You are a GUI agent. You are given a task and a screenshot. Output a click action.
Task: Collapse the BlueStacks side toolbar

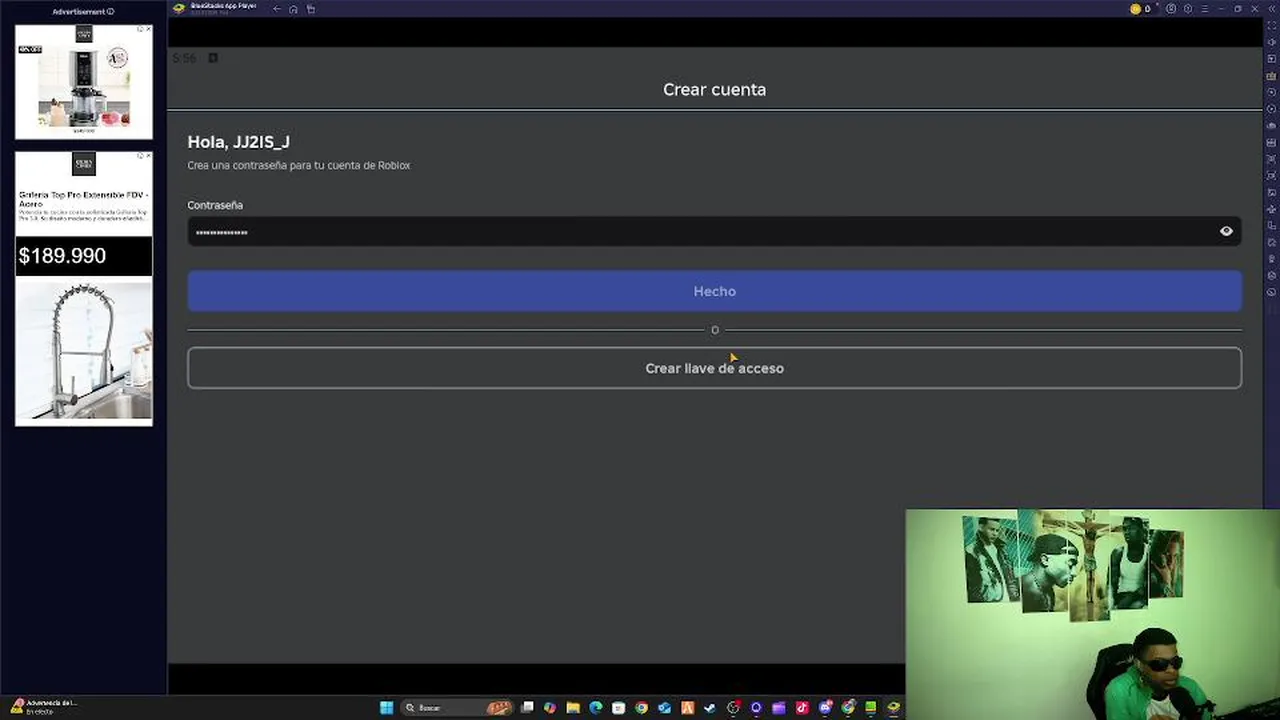(x=1272, y=9)
